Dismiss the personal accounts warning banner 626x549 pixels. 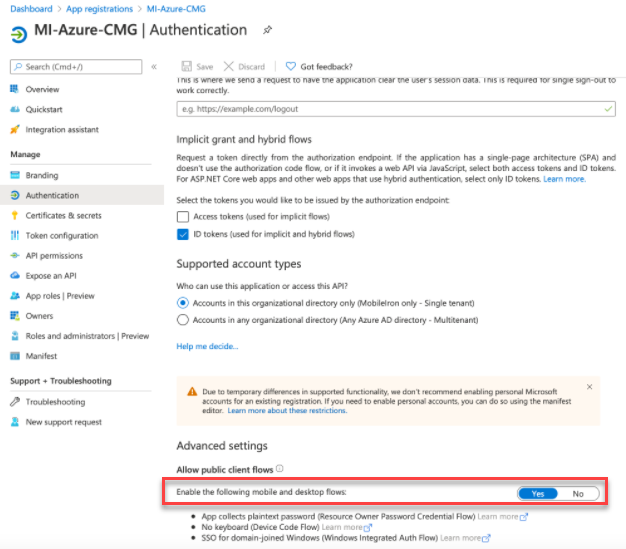pos(589,386)
